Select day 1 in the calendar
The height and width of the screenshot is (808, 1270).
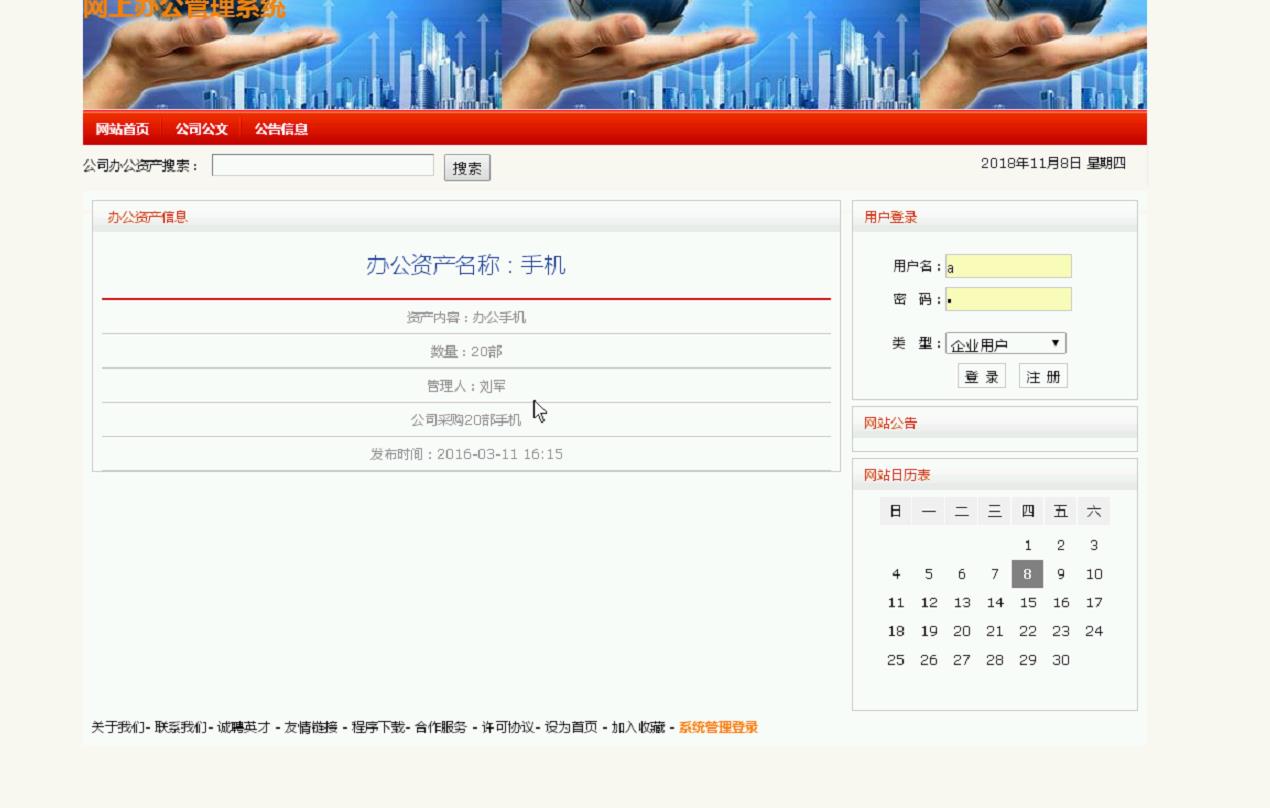pos(1027,545)
